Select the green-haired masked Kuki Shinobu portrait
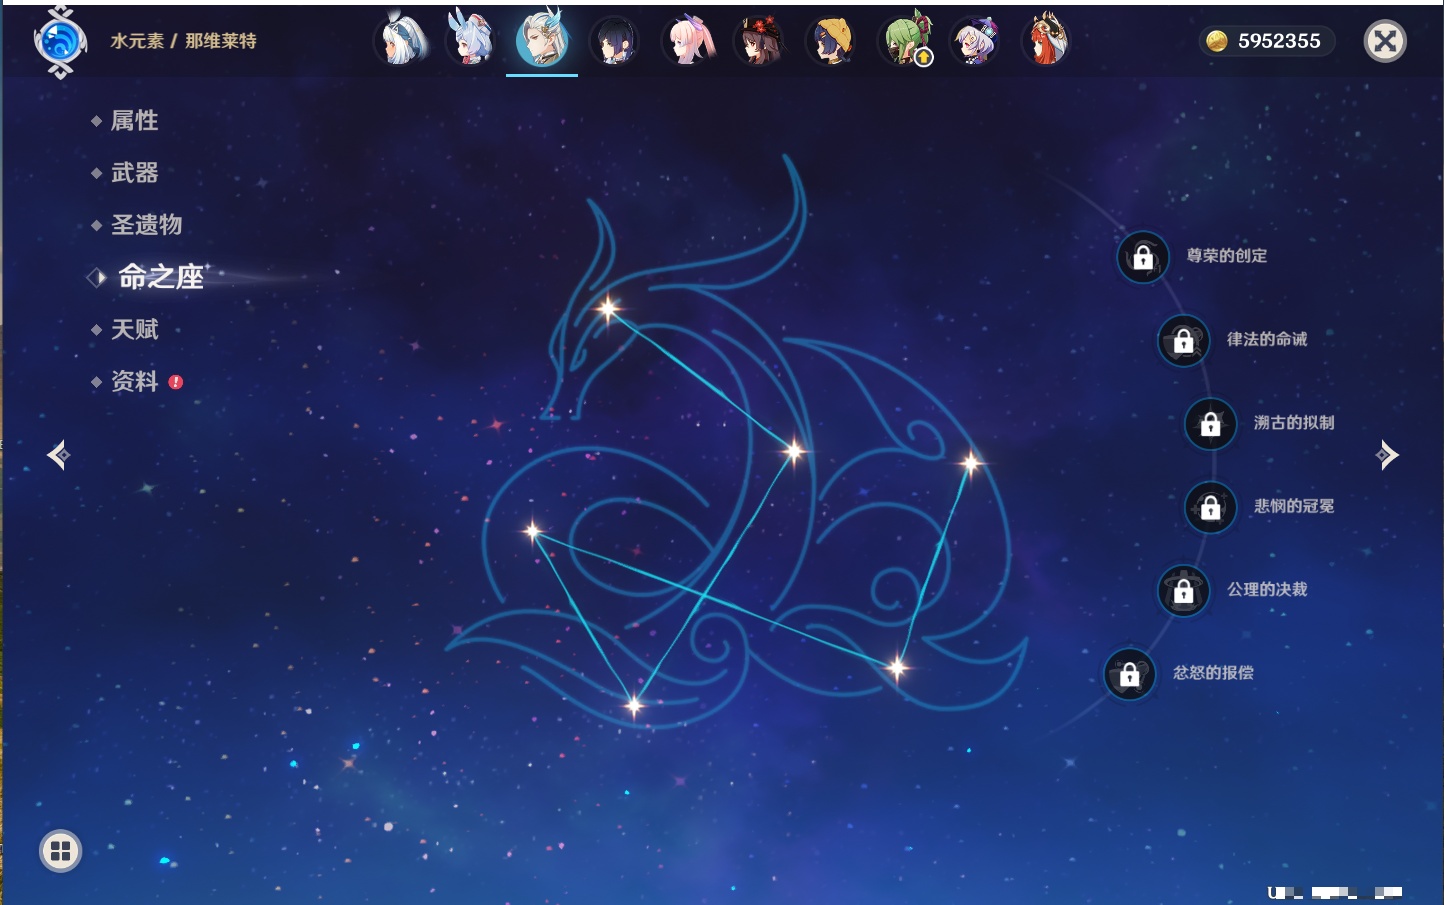This screenshot has width=1444, height=905. pyautogui.click(x=904, y=41)
